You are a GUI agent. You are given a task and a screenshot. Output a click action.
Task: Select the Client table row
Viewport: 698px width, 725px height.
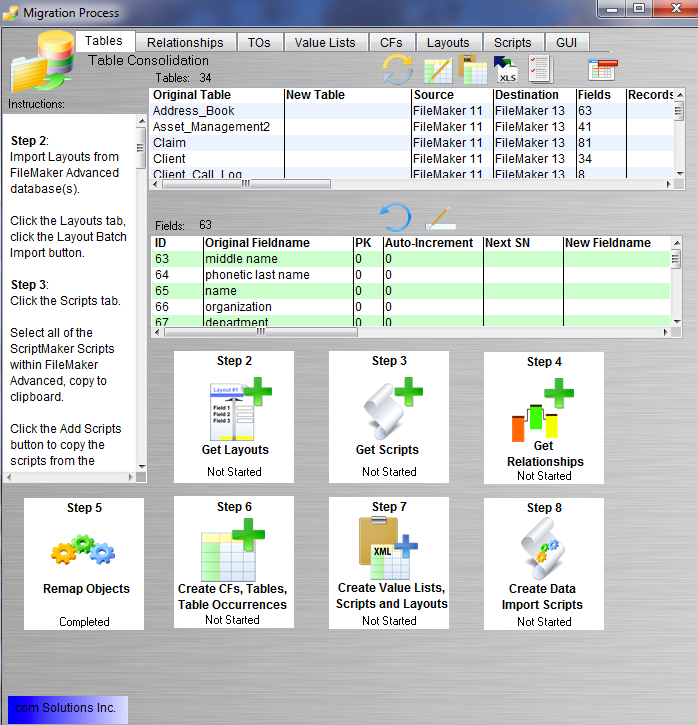coord(412,159)
